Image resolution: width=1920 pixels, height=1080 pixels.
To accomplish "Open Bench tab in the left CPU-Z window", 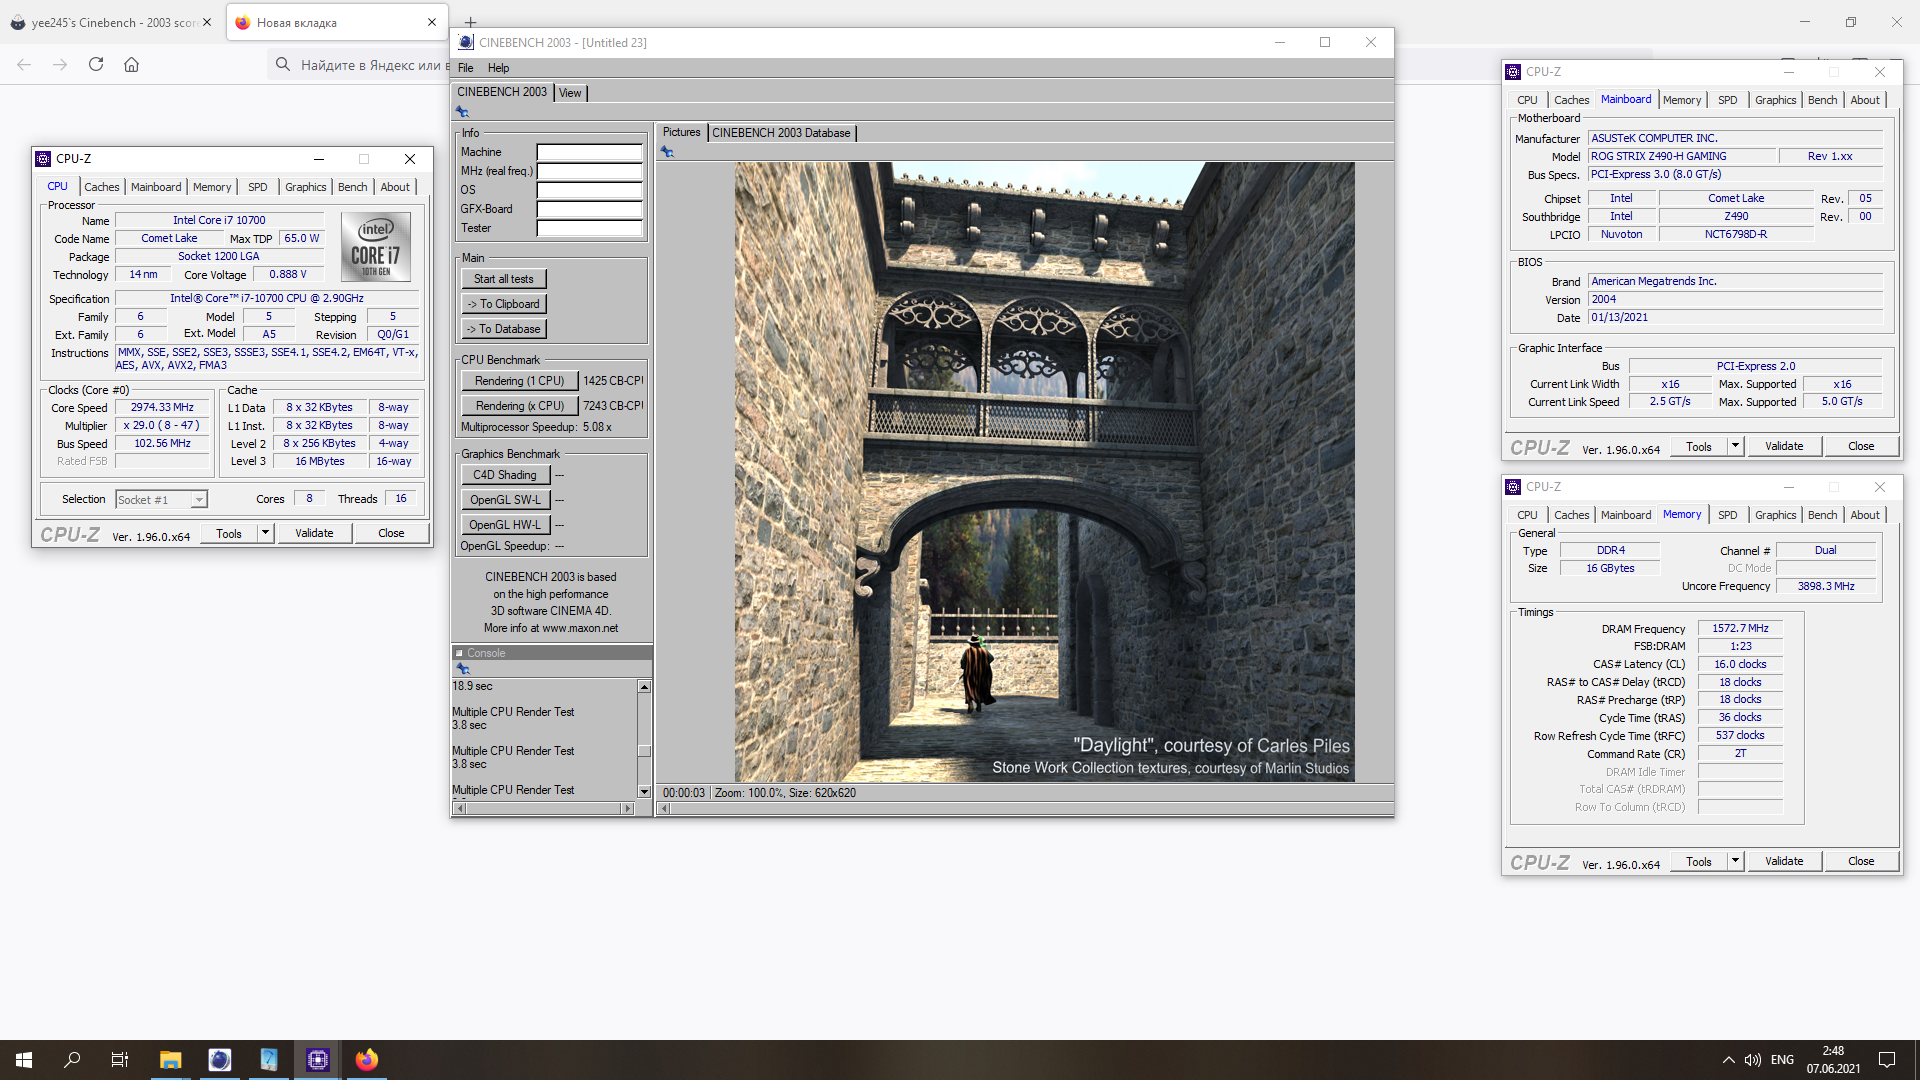I will 352,187.
